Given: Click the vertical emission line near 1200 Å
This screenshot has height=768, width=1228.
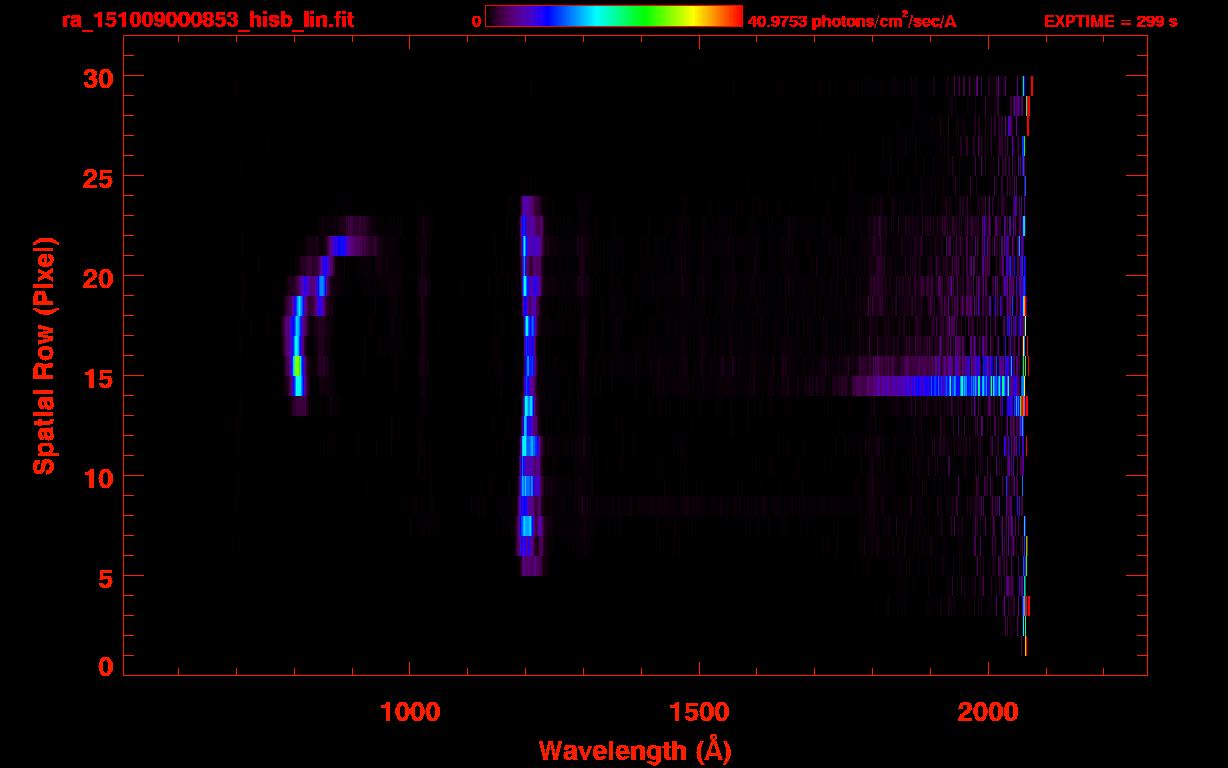Looking at the screenshot, I should (x=529, y=385).
